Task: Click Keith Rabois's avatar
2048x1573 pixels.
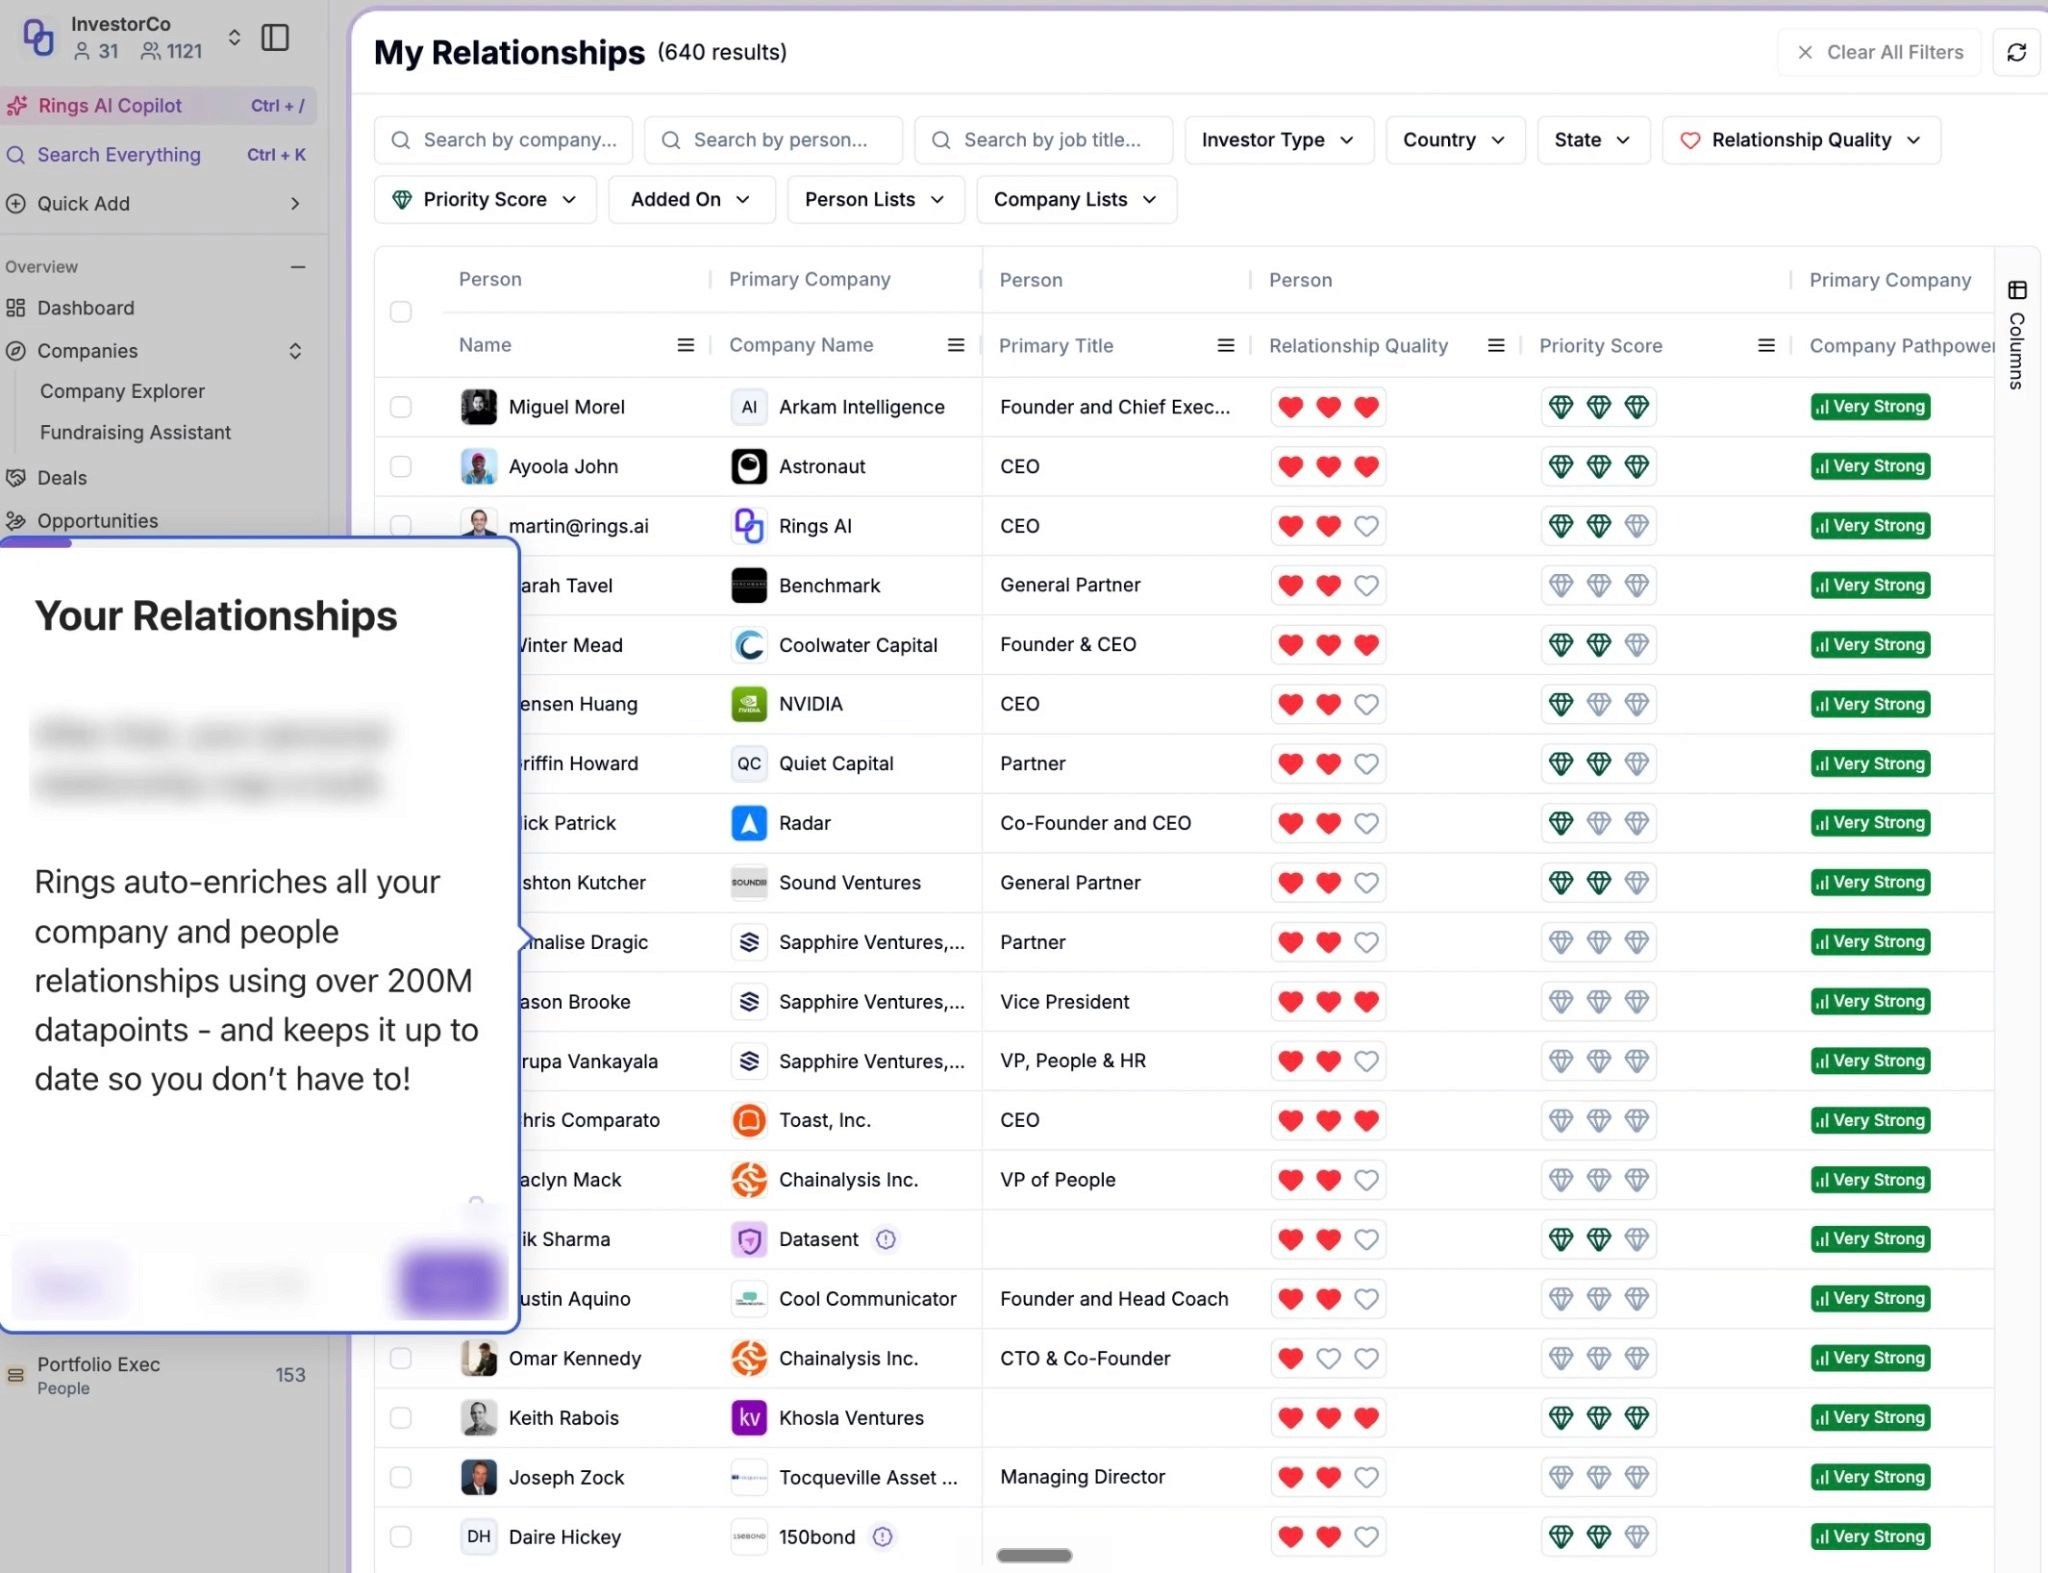Action: [479, 1417]
